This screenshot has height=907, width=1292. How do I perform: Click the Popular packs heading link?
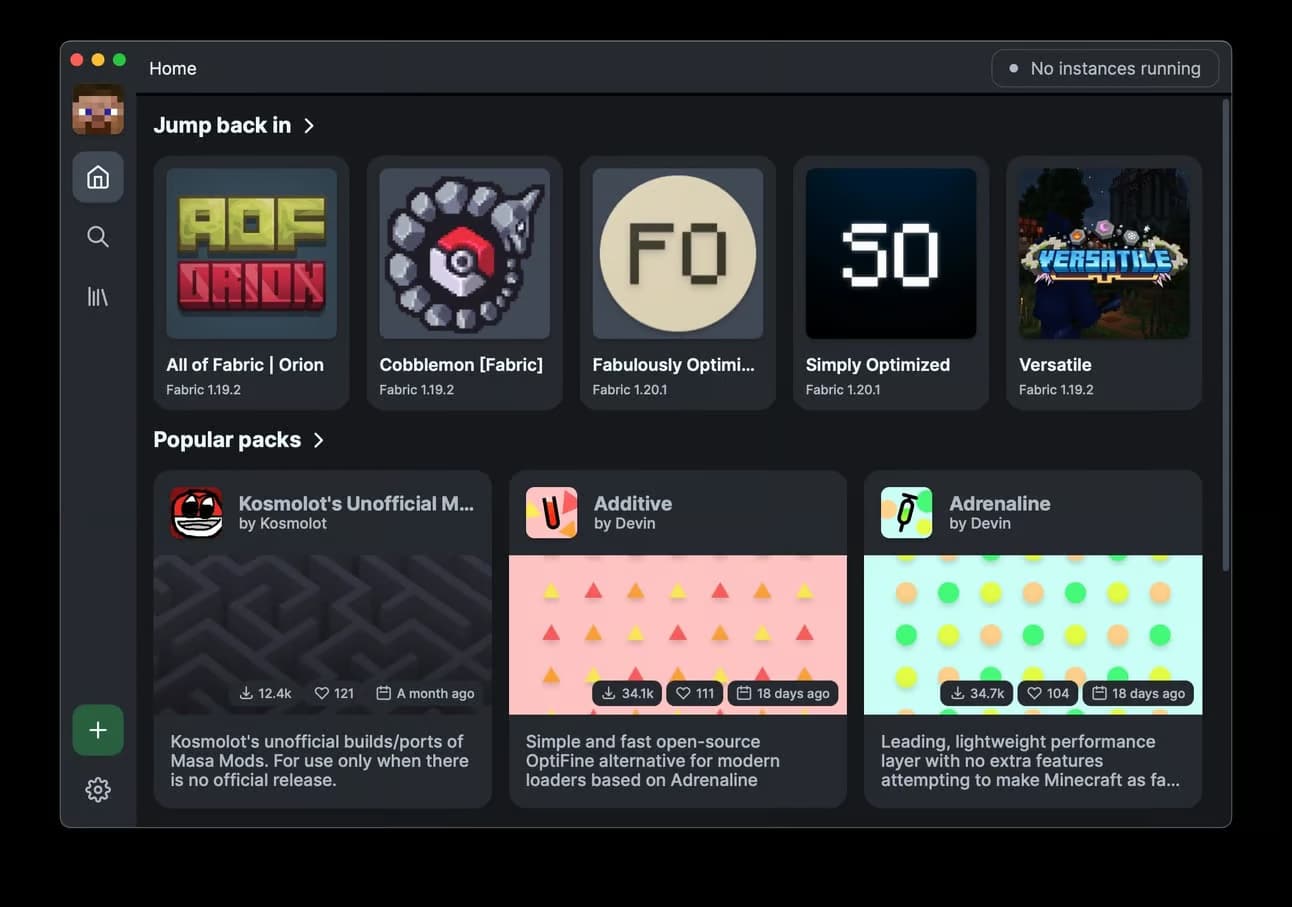pos(227,440)
